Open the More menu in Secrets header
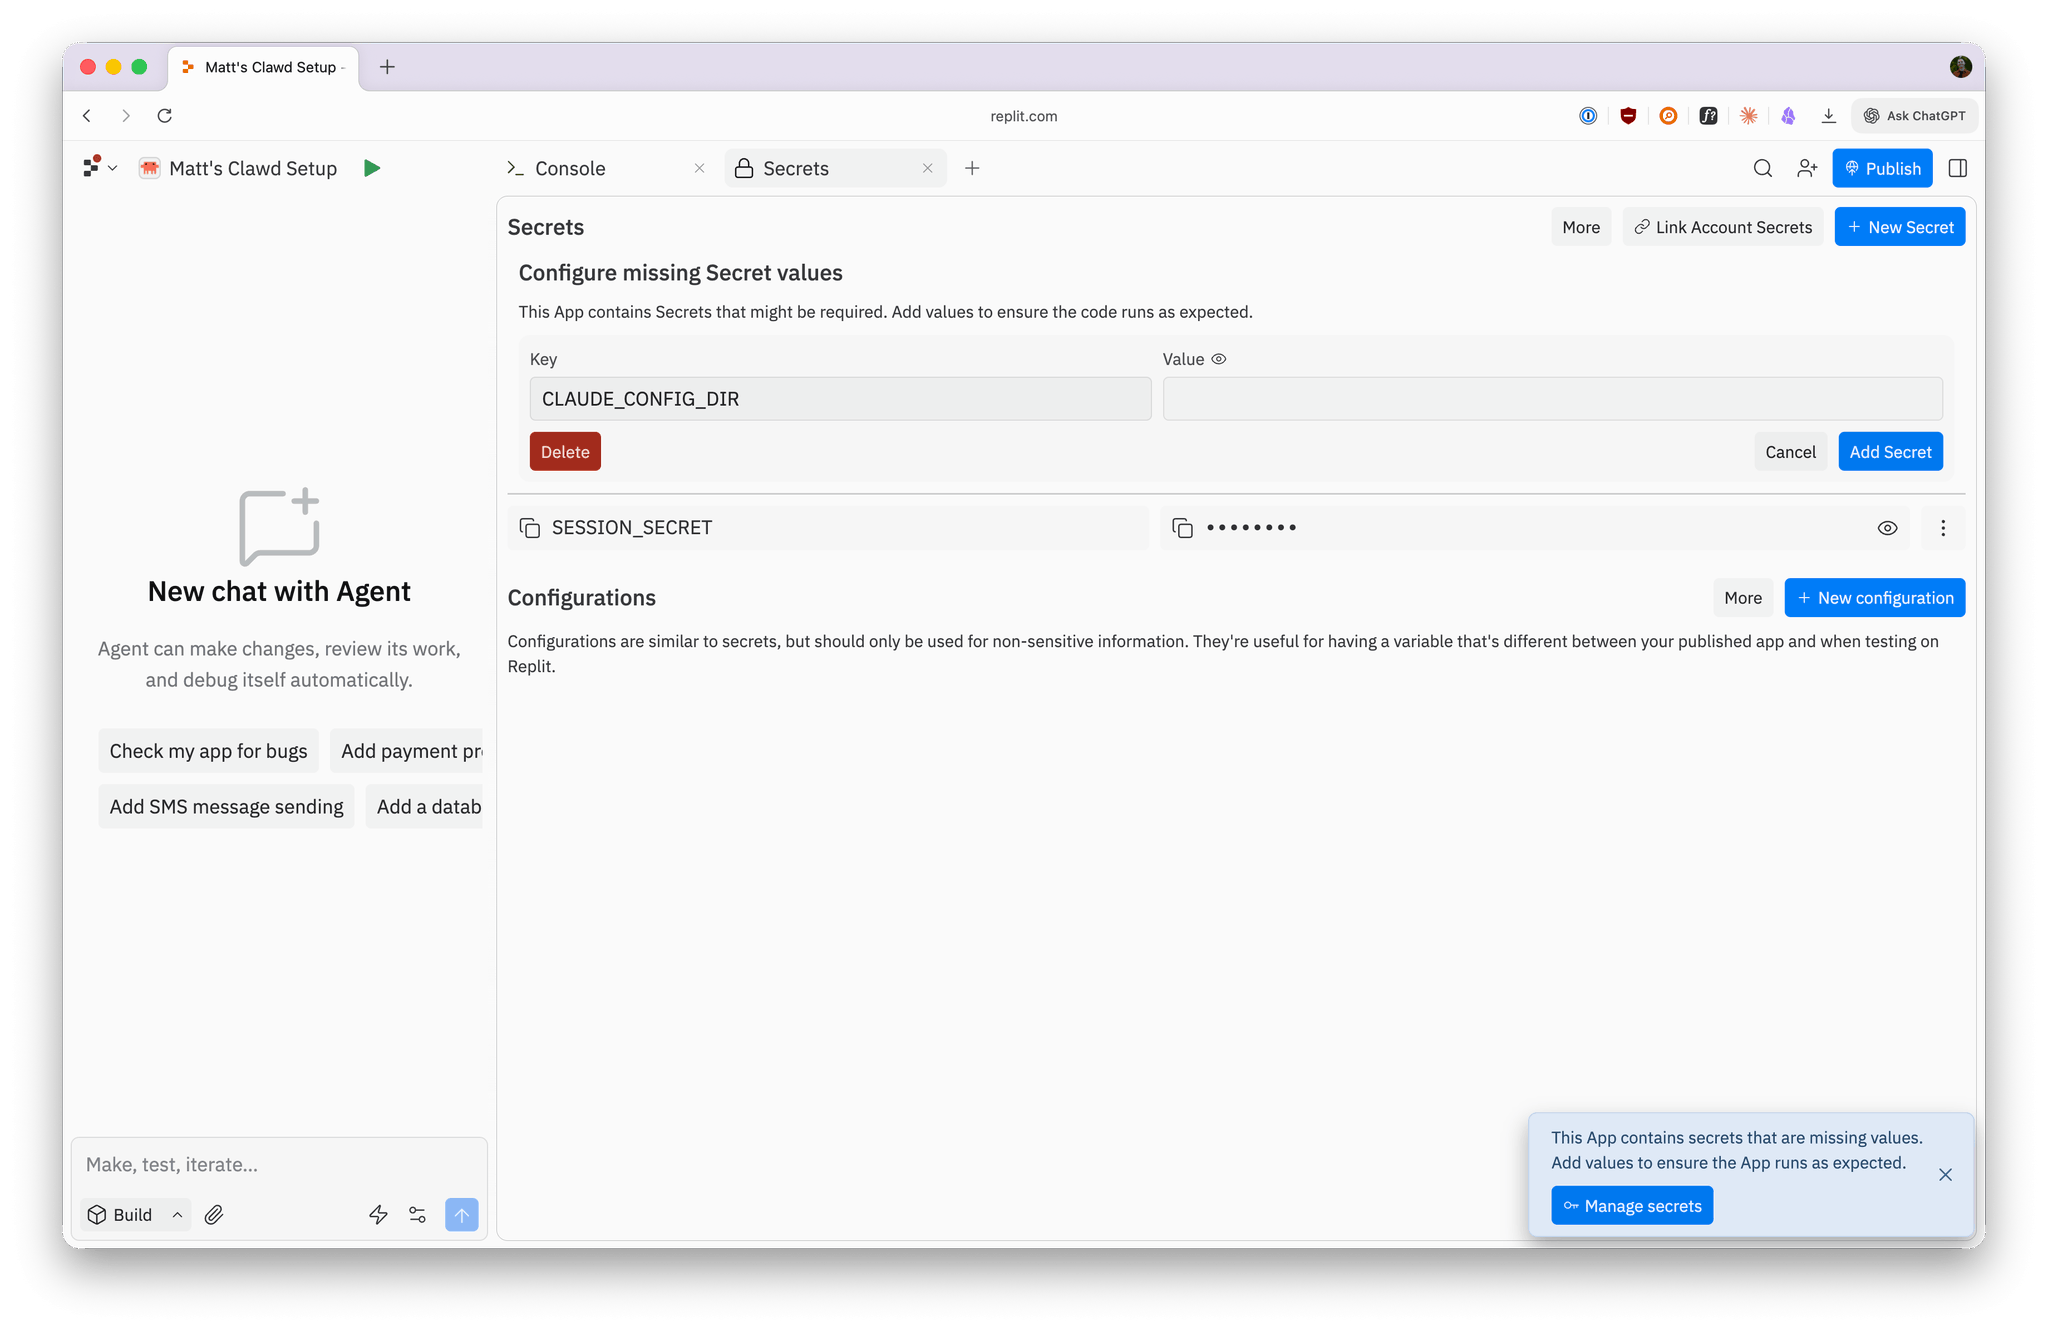Screen dimensions: 2048x1331 coord(1581,227)
